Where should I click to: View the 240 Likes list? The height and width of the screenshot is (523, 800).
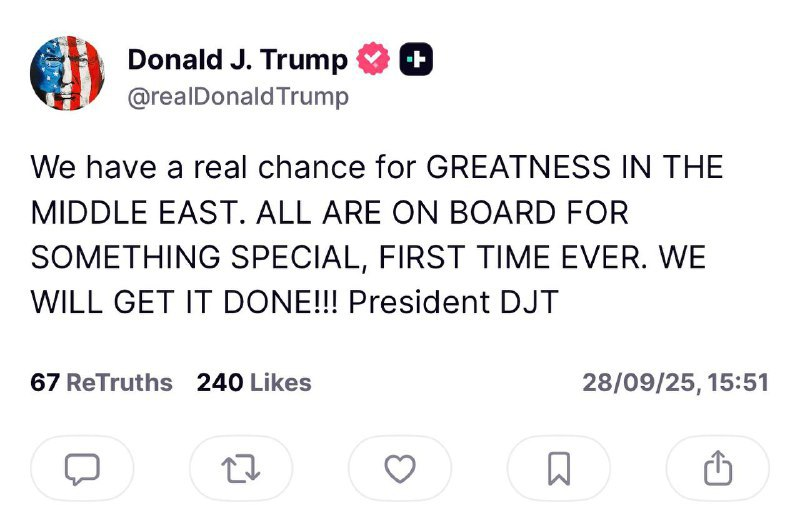click(254, 382)
